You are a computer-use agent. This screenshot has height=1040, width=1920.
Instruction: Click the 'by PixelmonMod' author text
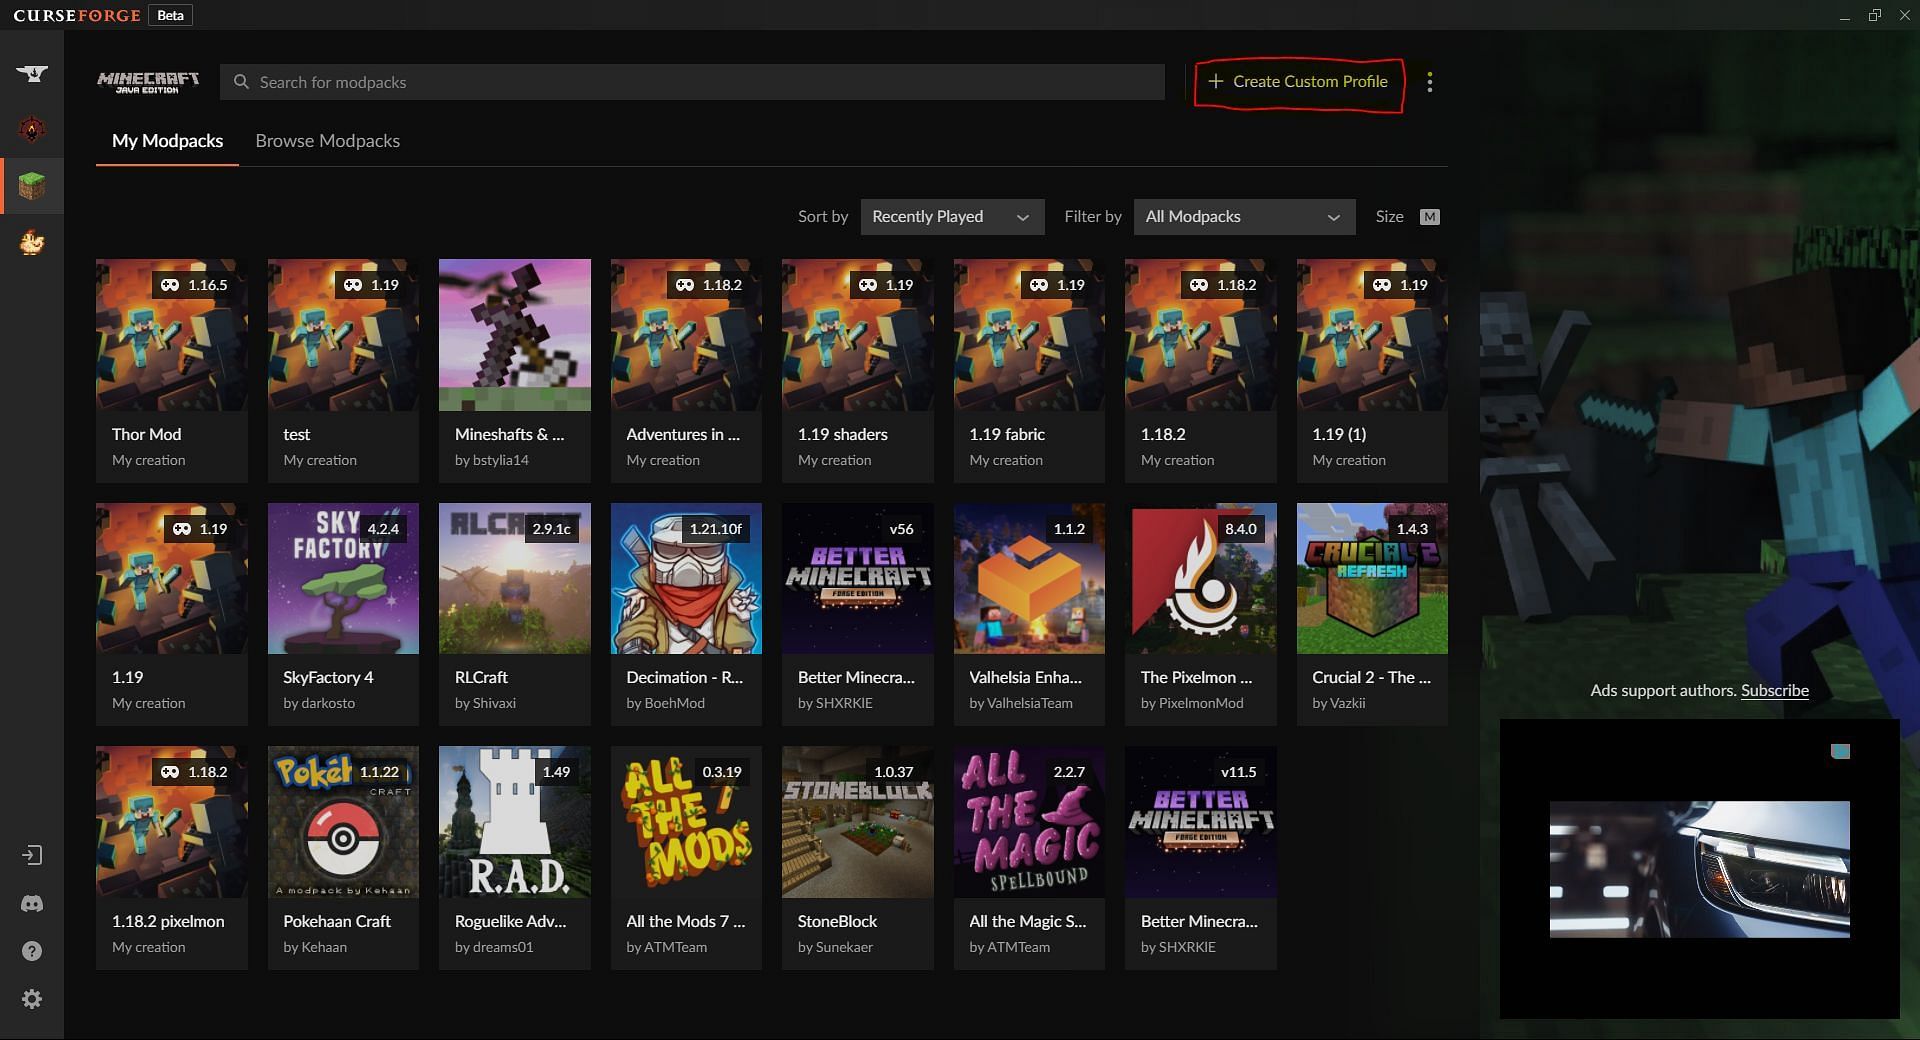1192,703
